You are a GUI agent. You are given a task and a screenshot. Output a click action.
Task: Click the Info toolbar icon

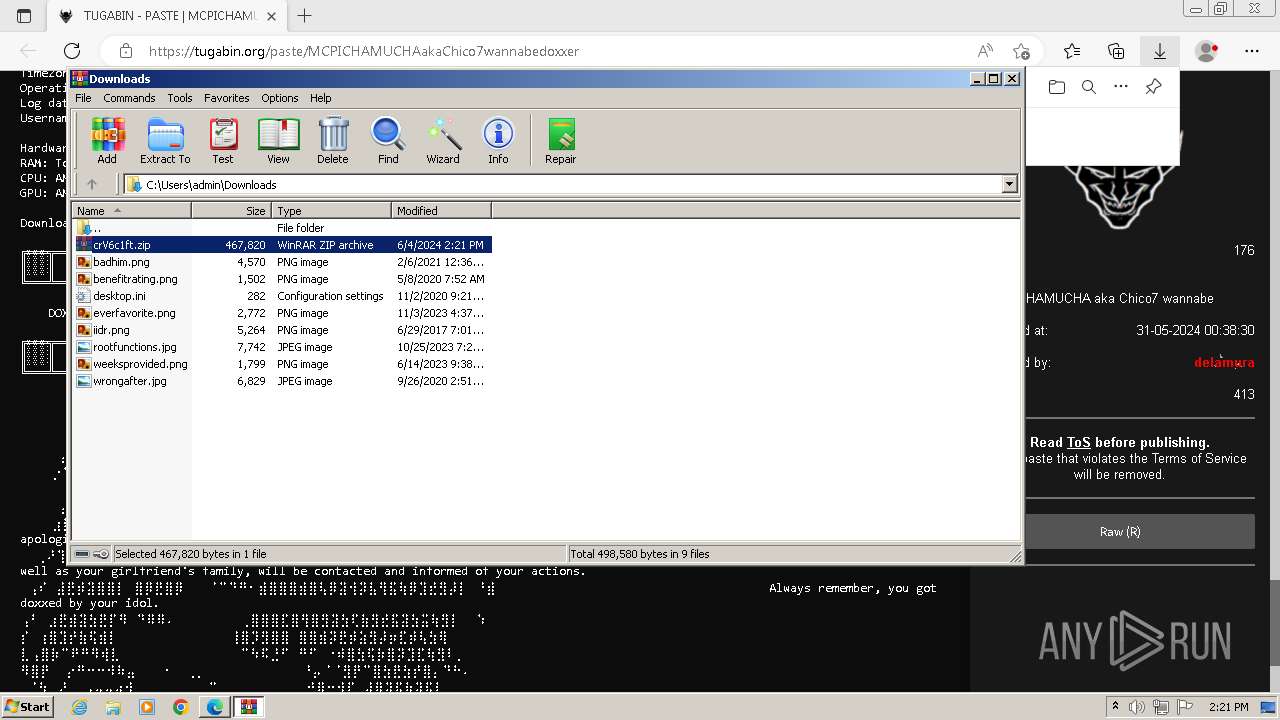click(x=498, y=141)
